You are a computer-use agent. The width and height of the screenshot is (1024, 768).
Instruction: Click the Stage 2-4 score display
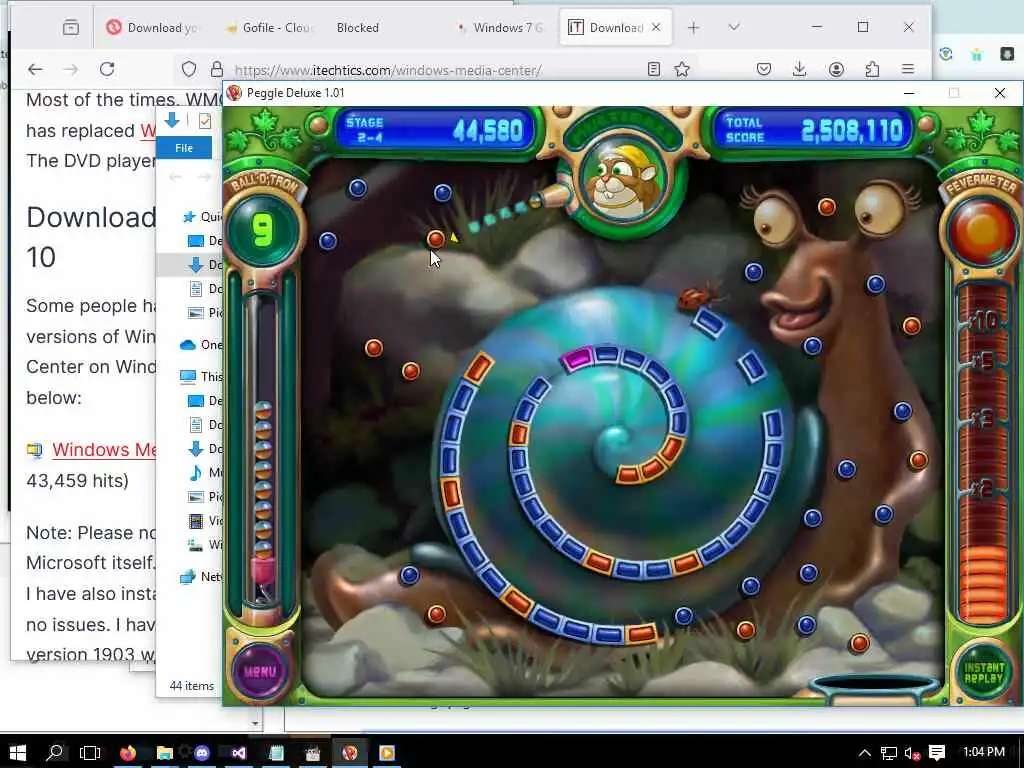pyautogui.click(x=436, y=130)
